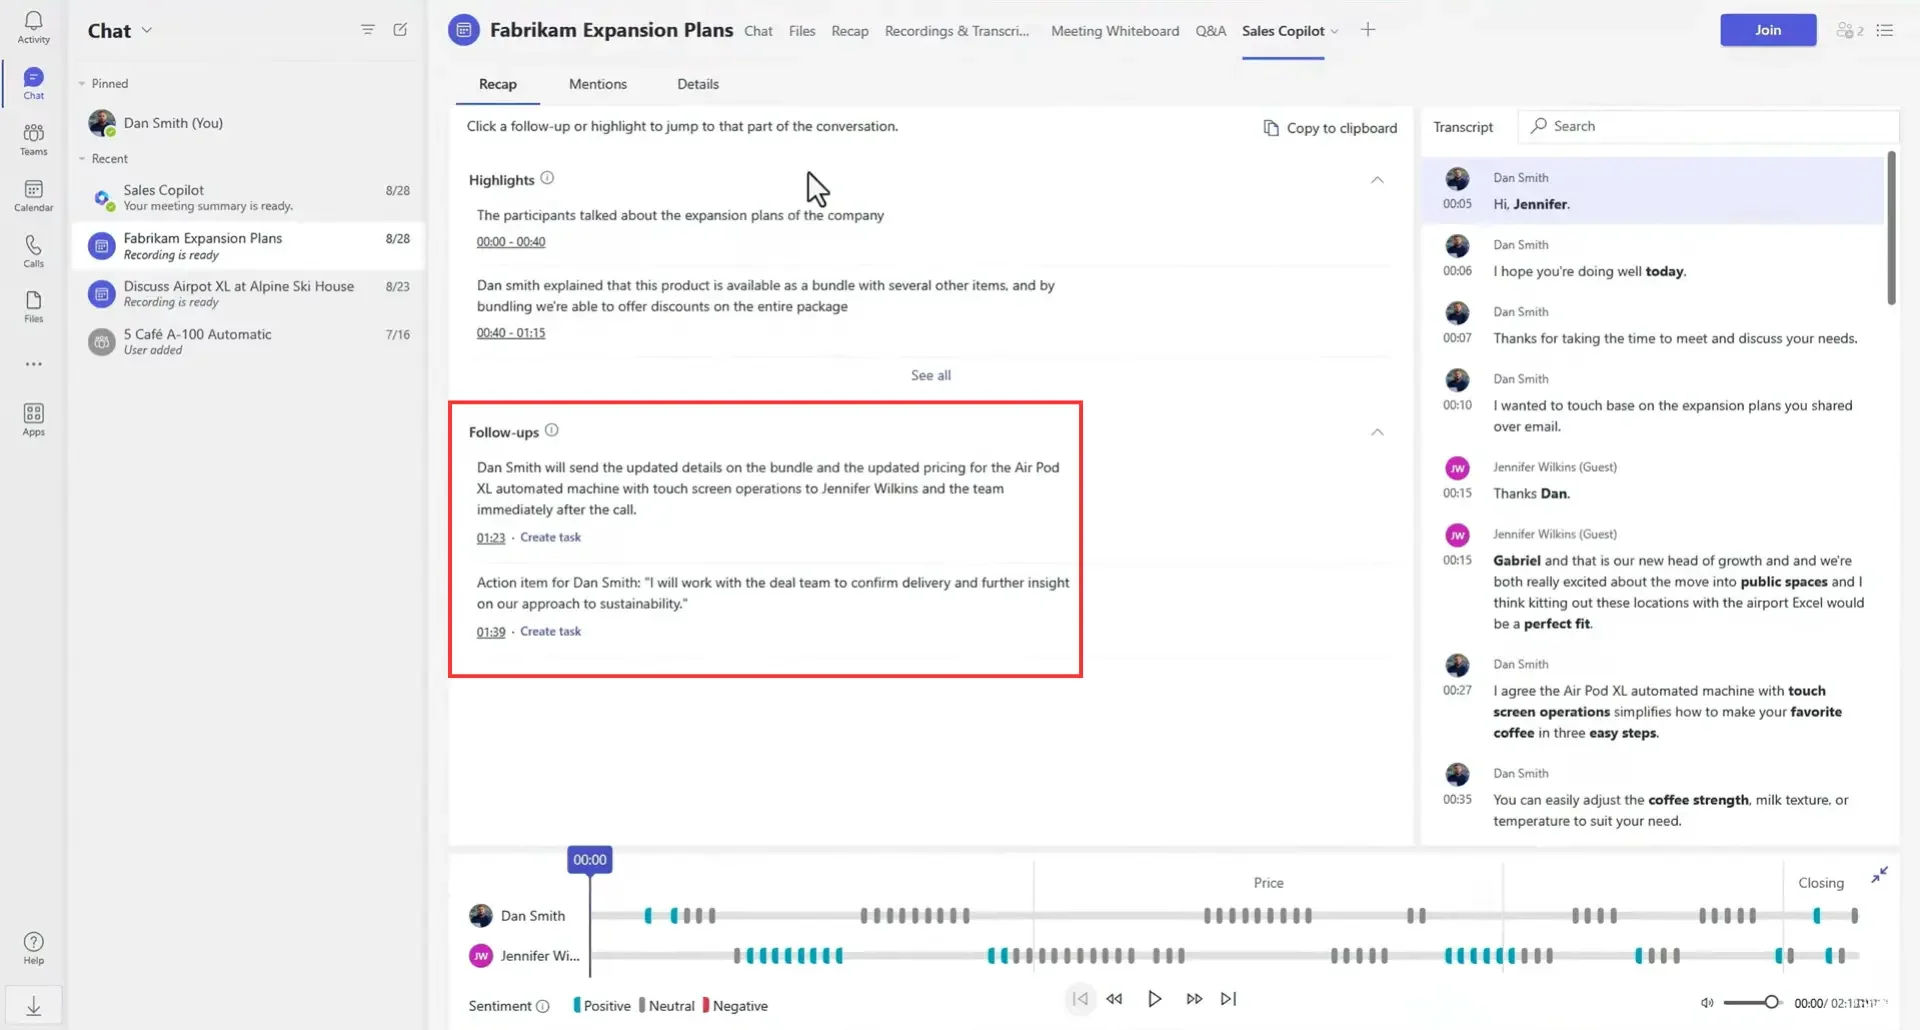The image size is (1920, 1030).
Task: Open the Calendar in left rail
Action: [33, 195]
